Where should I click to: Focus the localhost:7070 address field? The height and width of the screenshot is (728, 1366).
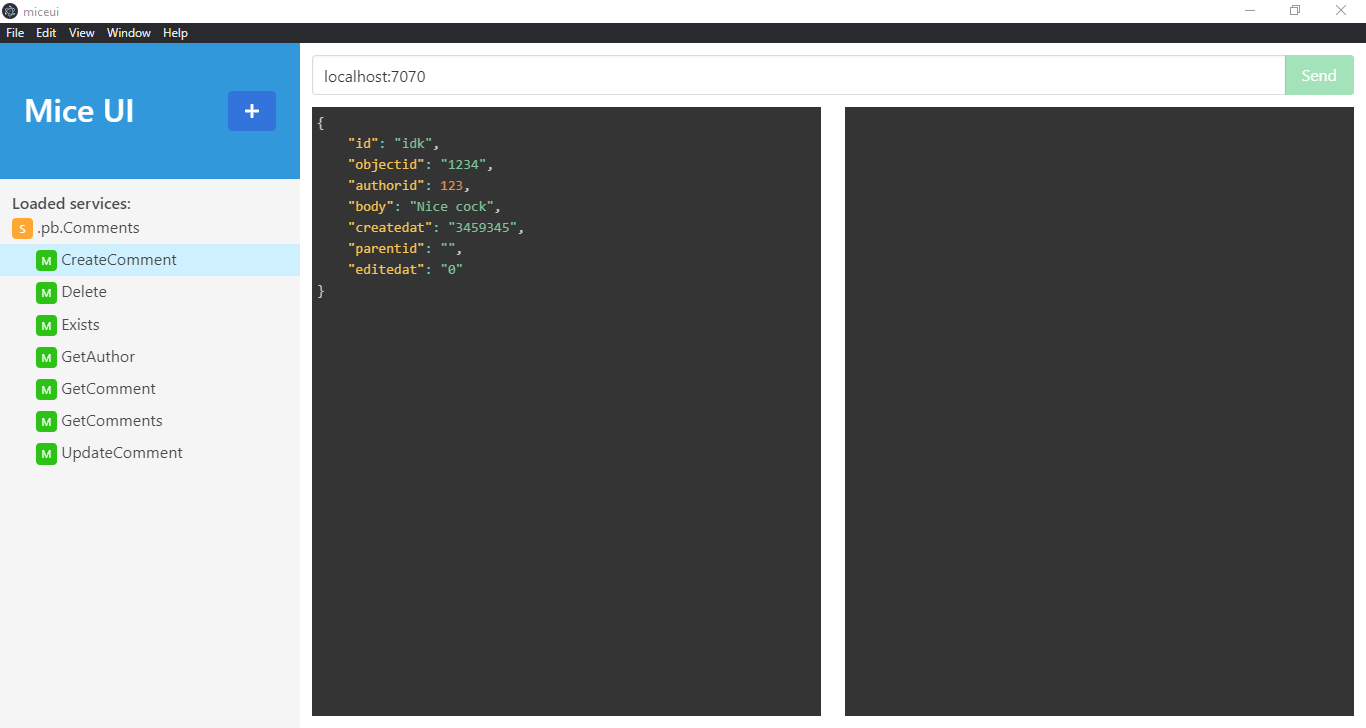tap(797, 76)
